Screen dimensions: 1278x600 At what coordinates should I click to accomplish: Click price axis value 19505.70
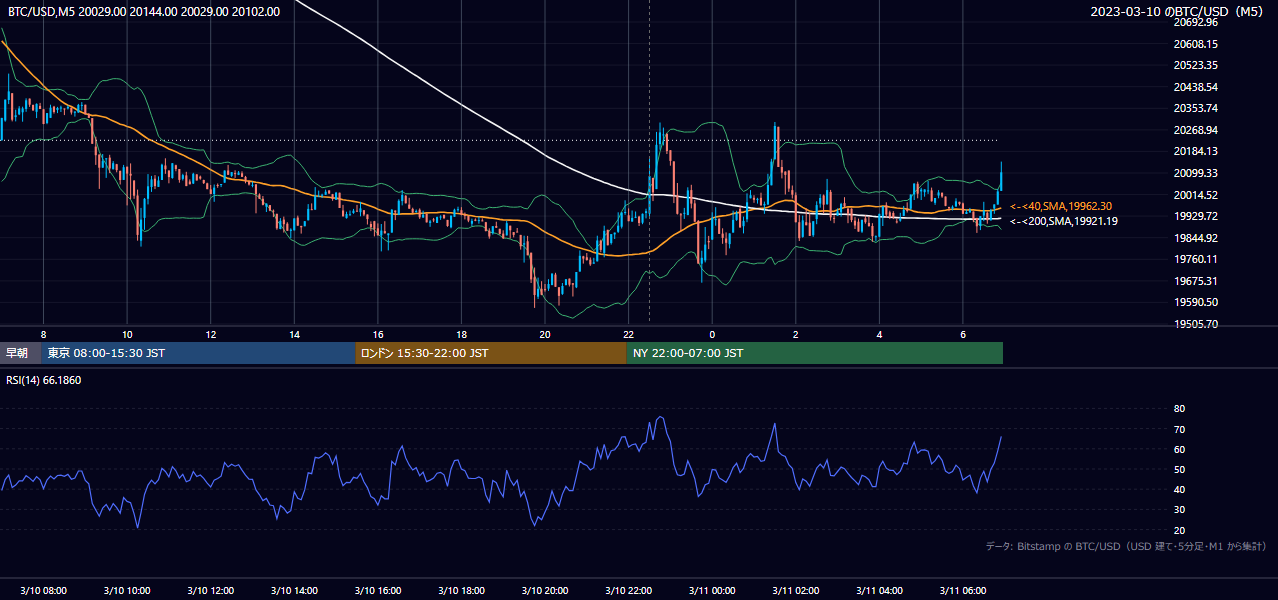tap(1196, 324)
